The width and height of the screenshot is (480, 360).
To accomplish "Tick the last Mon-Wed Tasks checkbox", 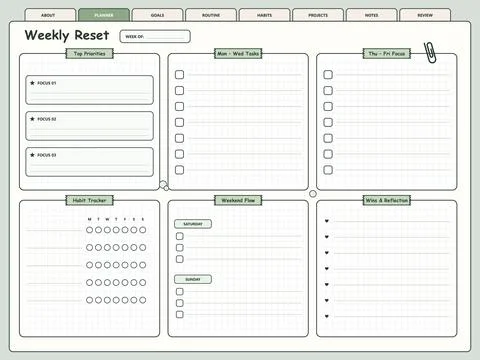I will [x=179, y=170].
